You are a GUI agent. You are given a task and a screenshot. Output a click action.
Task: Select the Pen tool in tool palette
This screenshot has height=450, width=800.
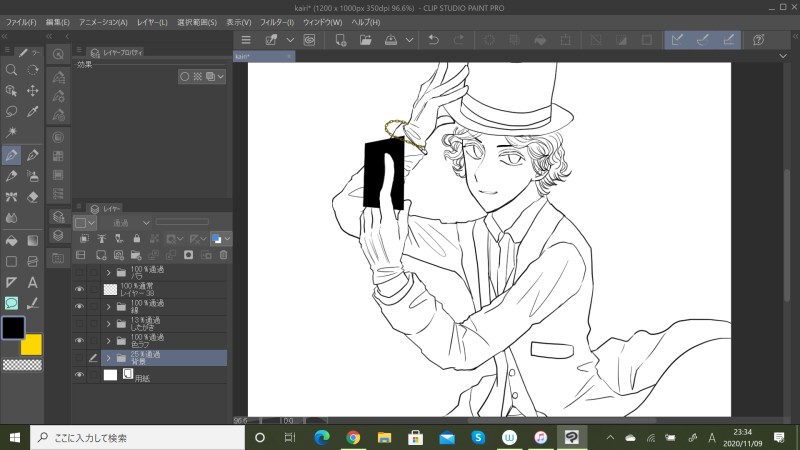(11, 155)
